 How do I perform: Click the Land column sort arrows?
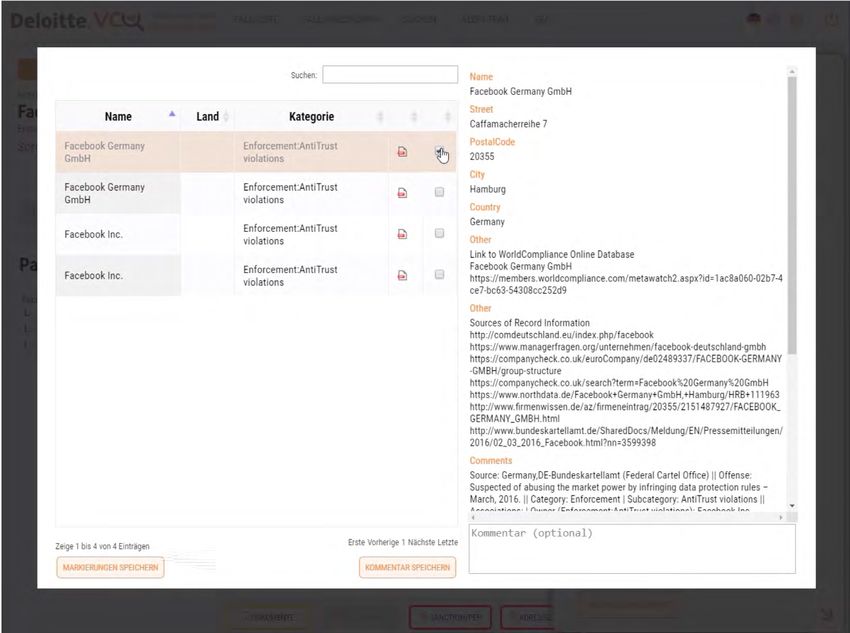(226, 117)
